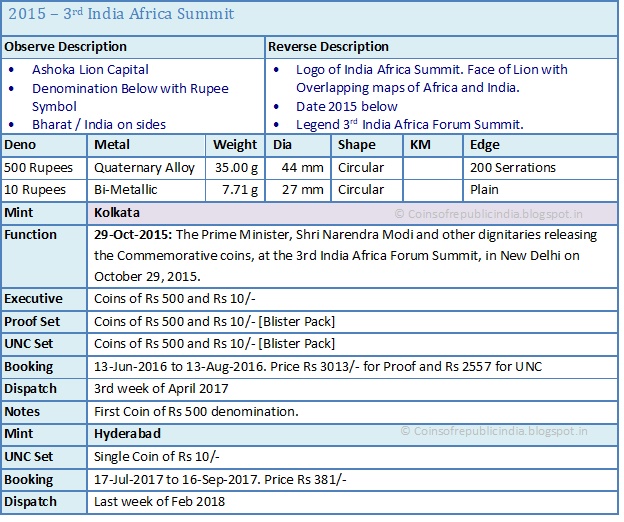624x522 pixels.
Task: Click 'Last week of Feb 2018' dispatch value
Action: 159,502
